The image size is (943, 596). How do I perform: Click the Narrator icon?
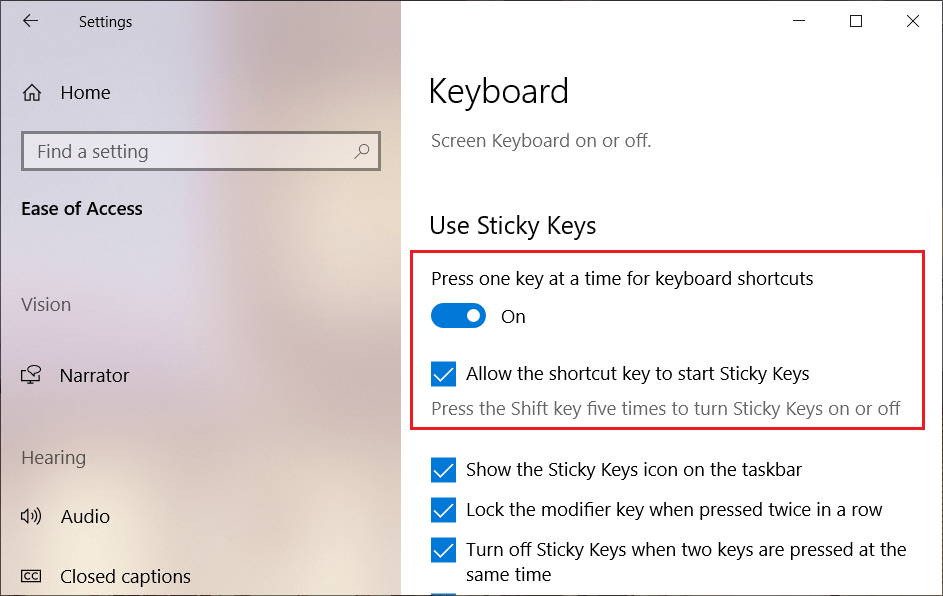[32, 376]
